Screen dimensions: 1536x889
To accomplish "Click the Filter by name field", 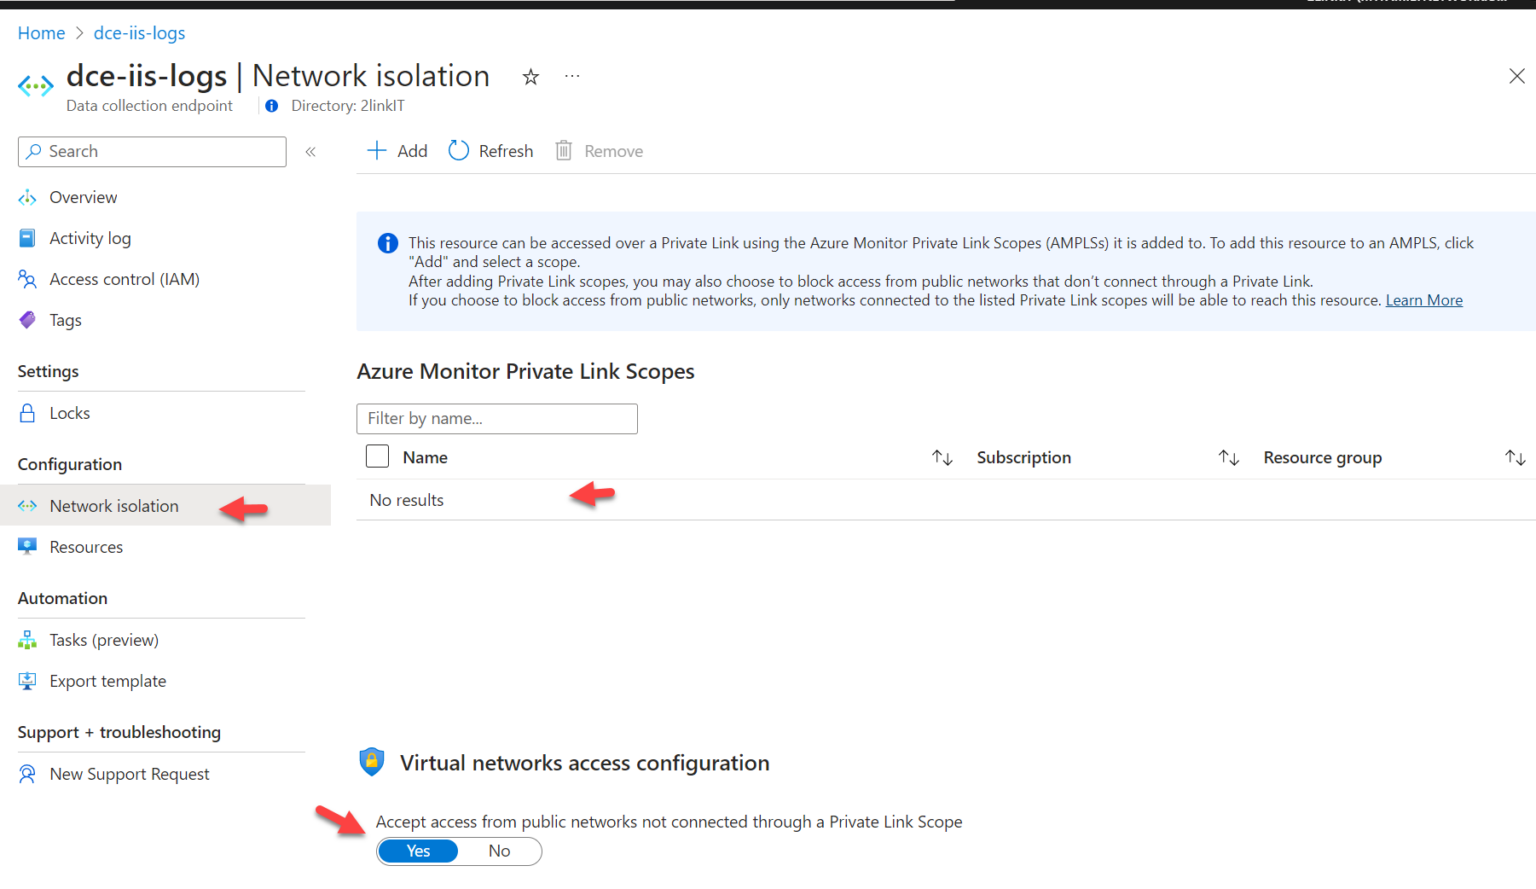I will click(497, 418).
